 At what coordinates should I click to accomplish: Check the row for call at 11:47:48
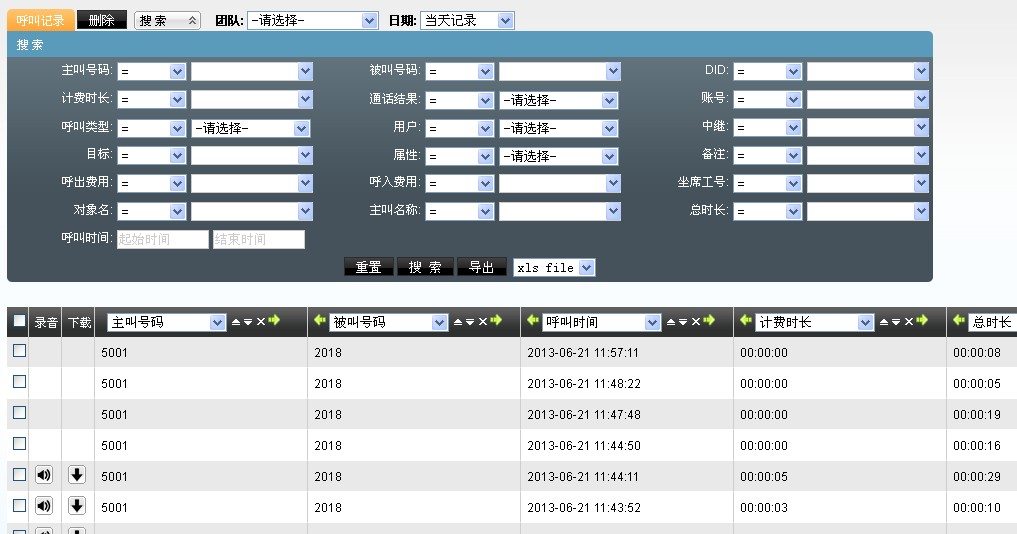[x=19, y=413]
